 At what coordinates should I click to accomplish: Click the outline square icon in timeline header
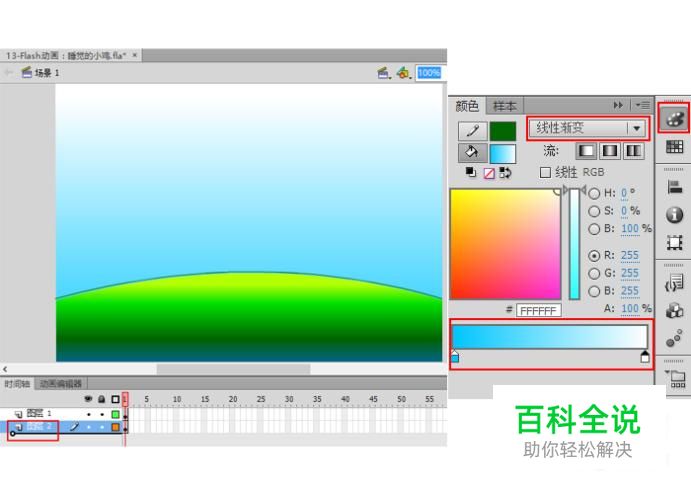click(115, 399)
